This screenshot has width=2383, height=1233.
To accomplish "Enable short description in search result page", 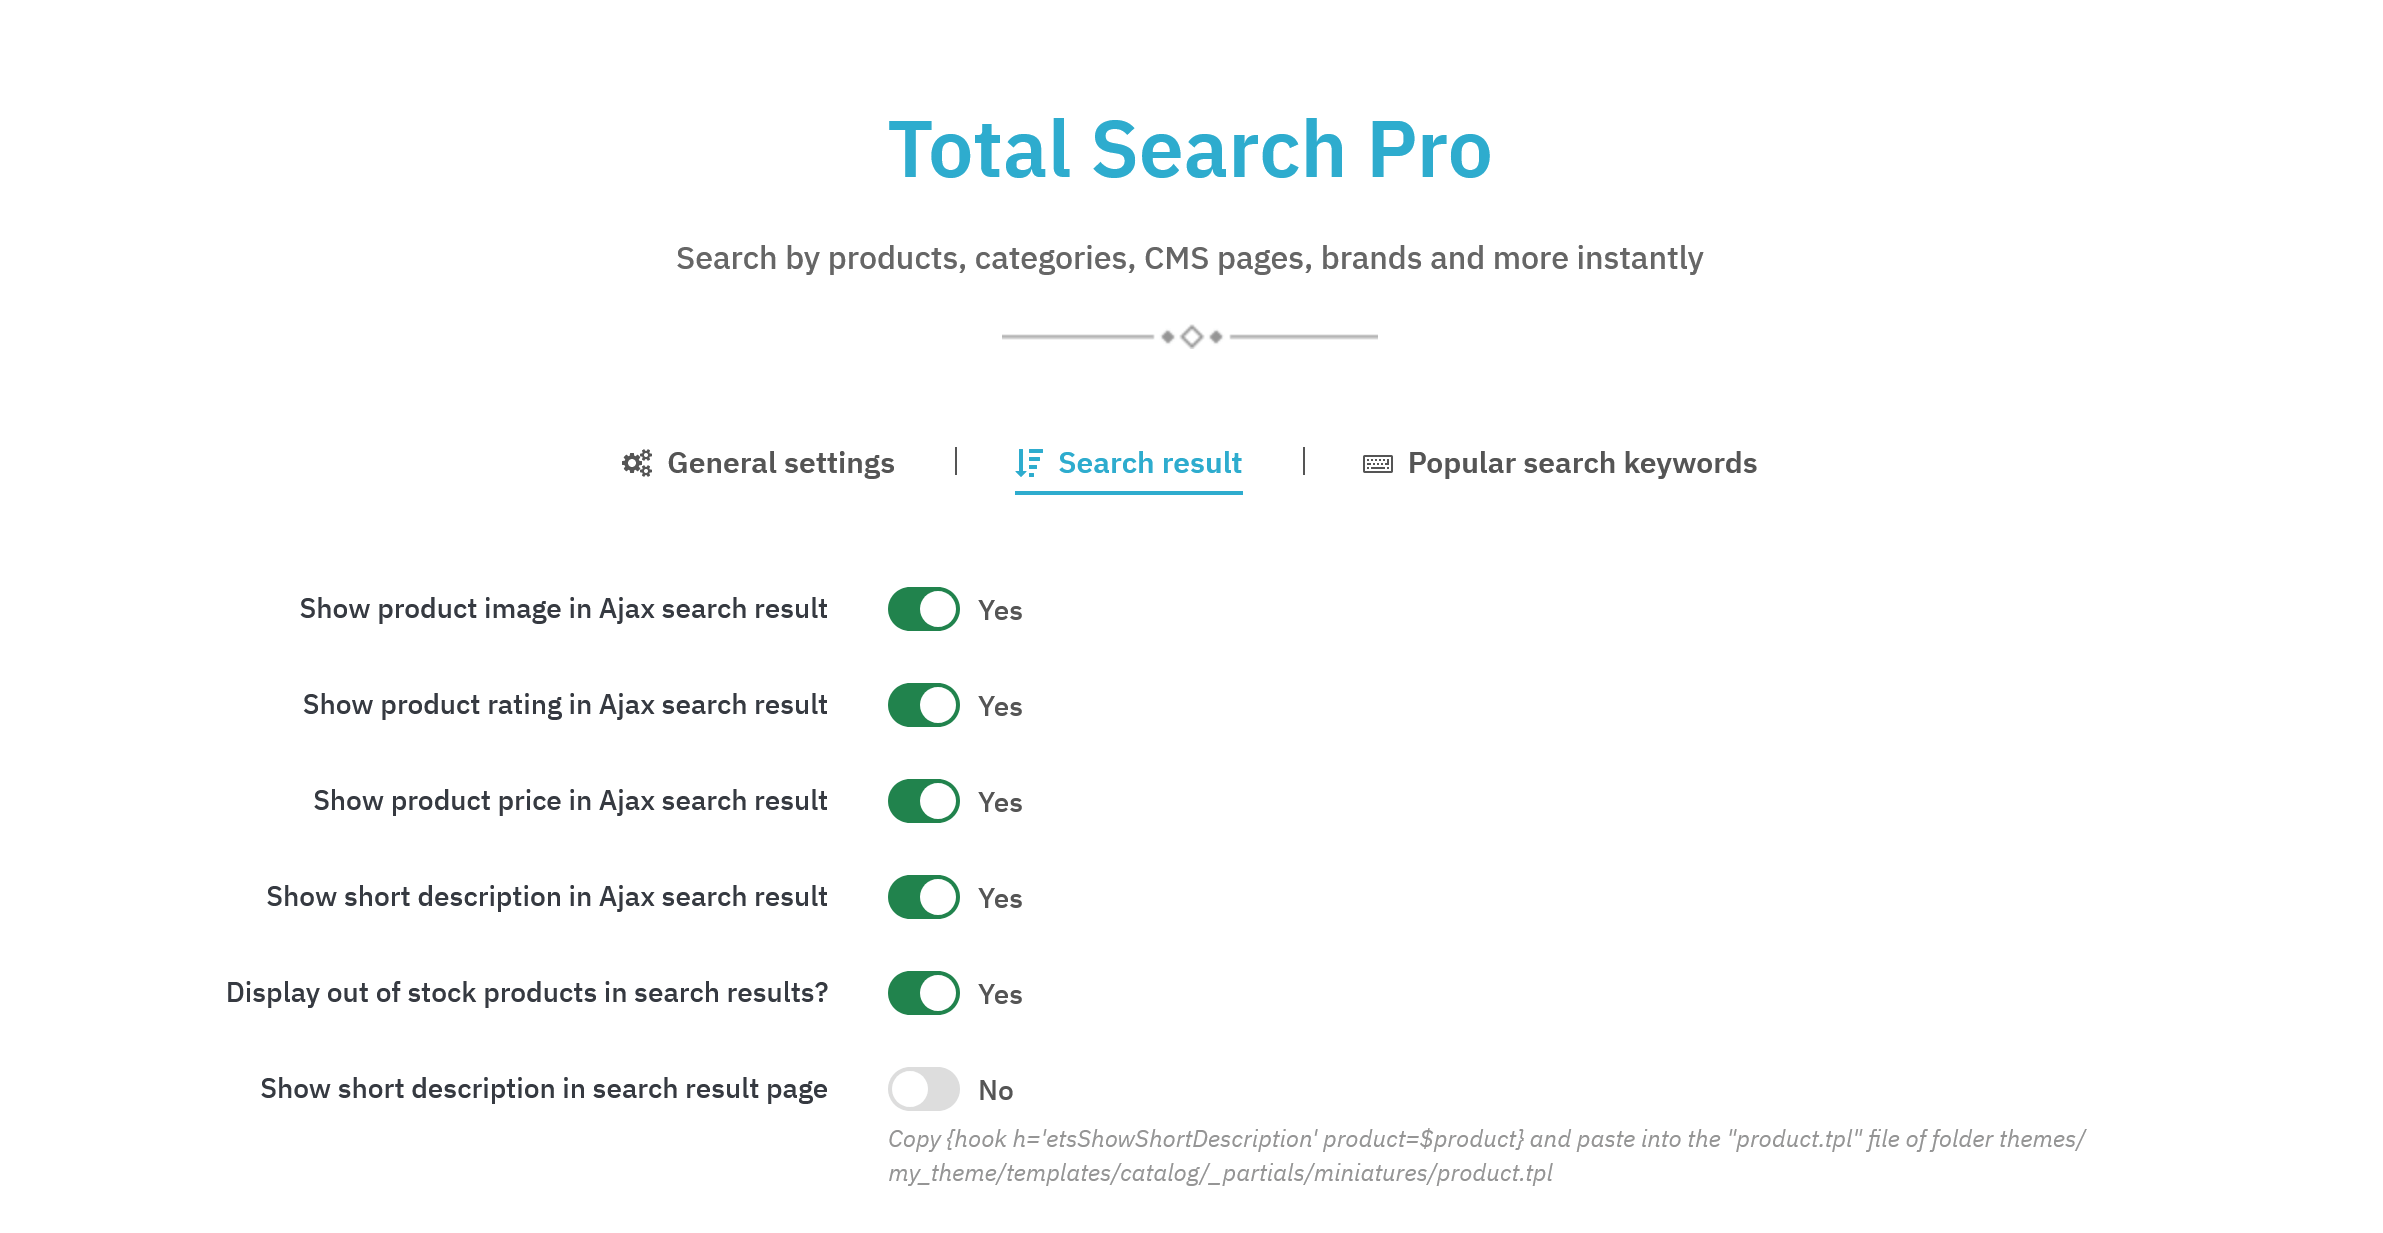I will pos(924,1089).
